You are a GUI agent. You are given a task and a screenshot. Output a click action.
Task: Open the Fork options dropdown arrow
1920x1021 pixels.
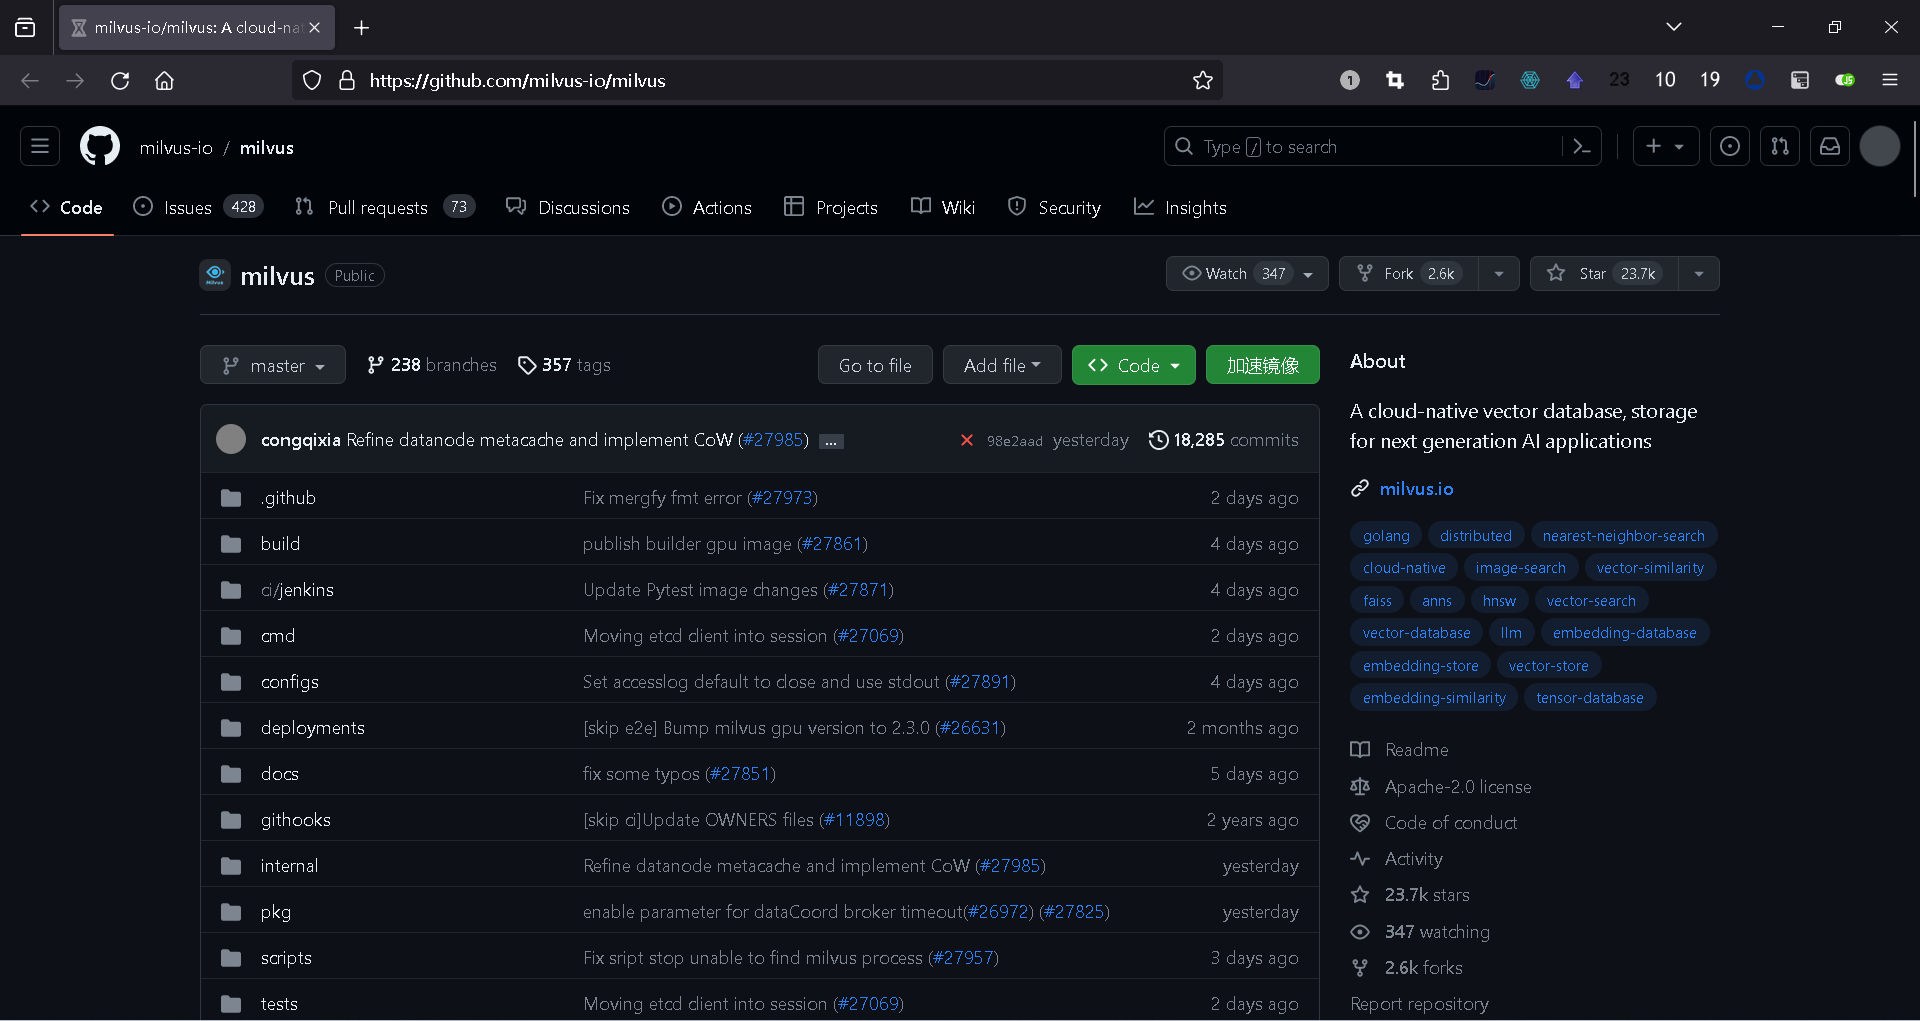(1498, 274)
